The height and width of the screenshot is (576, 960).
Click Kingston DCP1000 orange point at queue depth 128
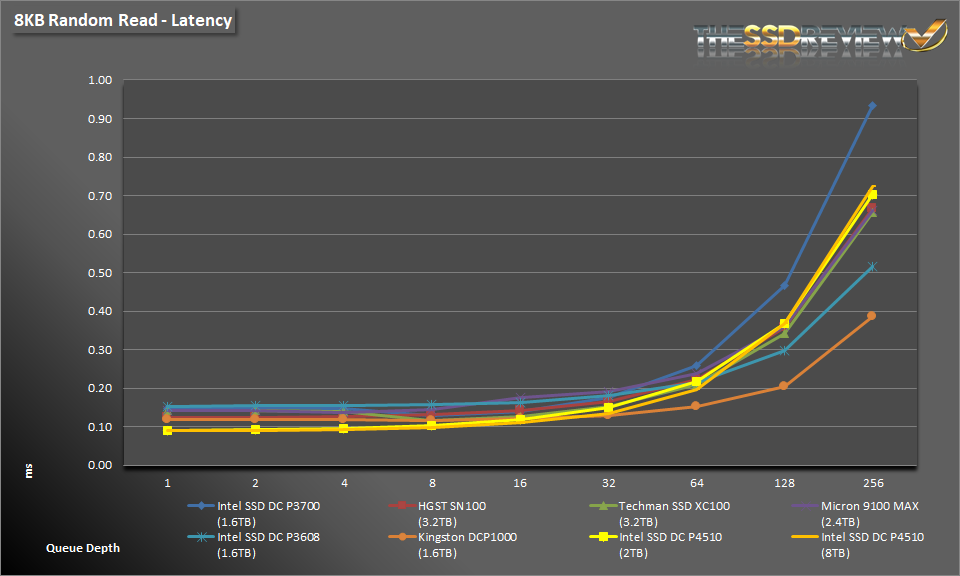pos(784,386)
